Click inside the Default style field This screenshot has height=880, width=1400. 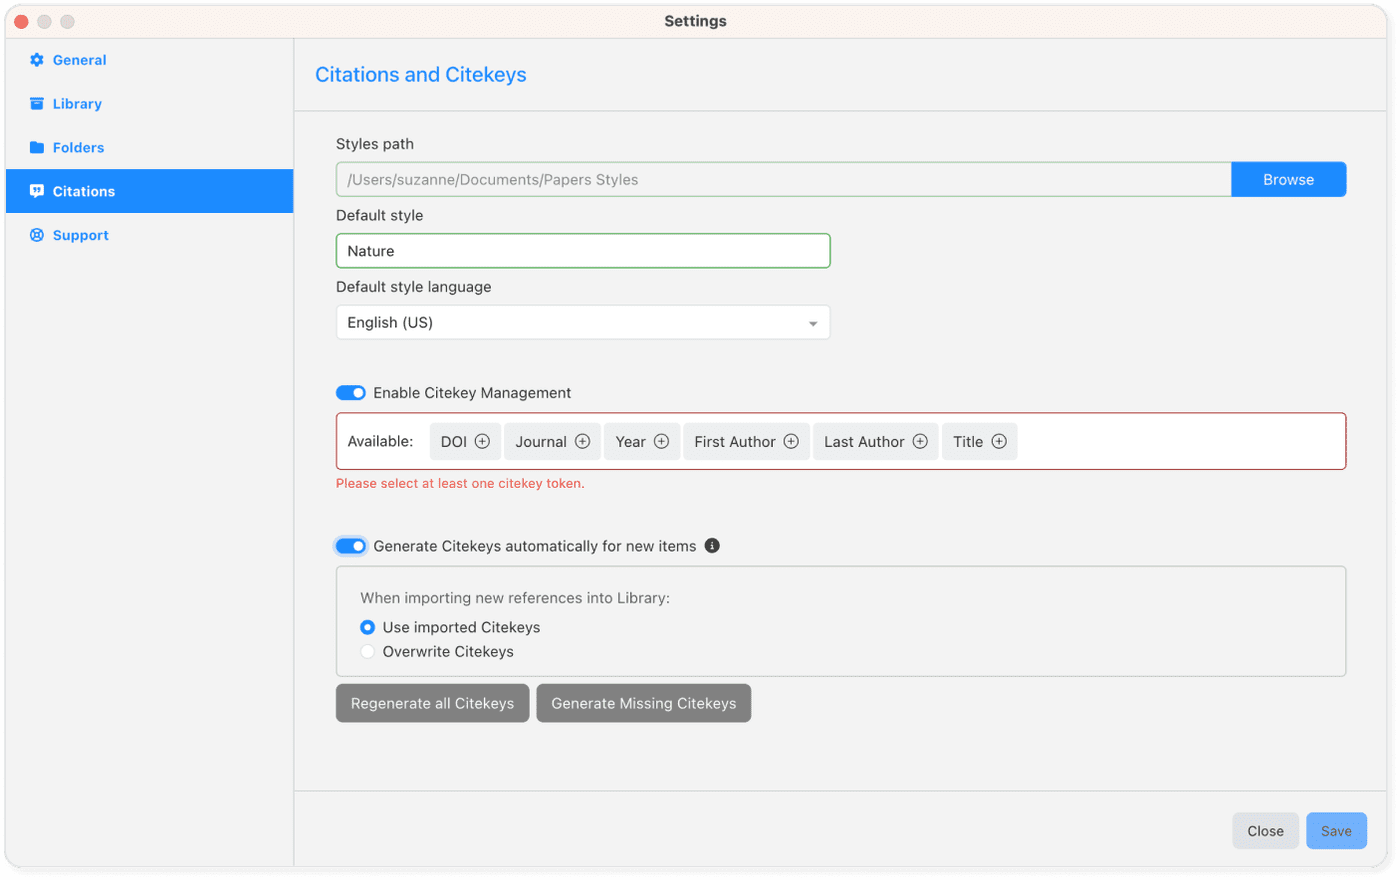(583, 250)
